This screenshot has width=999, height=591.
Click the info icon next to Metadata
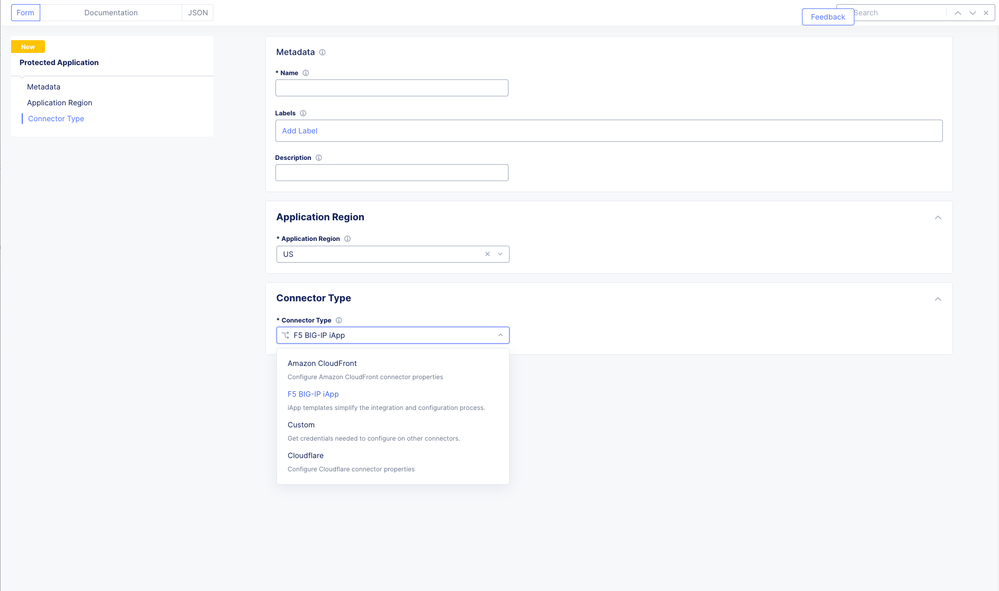[322, 52]
